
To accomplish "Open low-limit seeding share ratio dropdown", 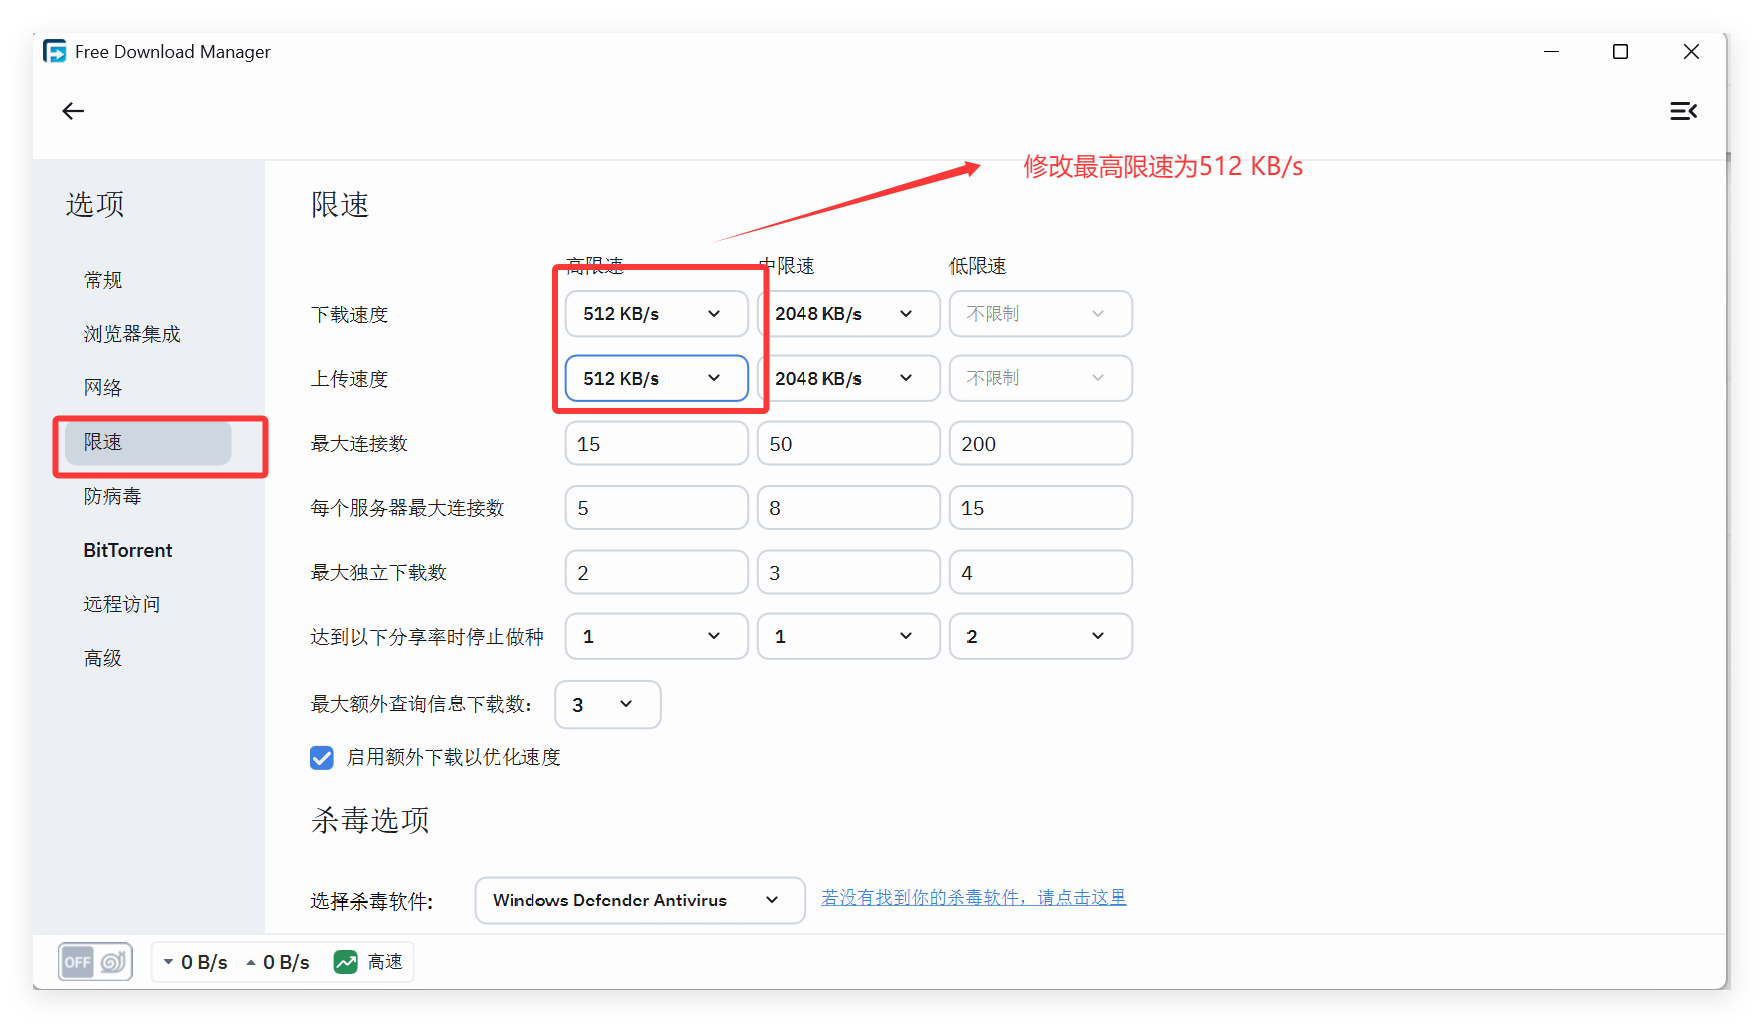I will tap(1040, 636).
